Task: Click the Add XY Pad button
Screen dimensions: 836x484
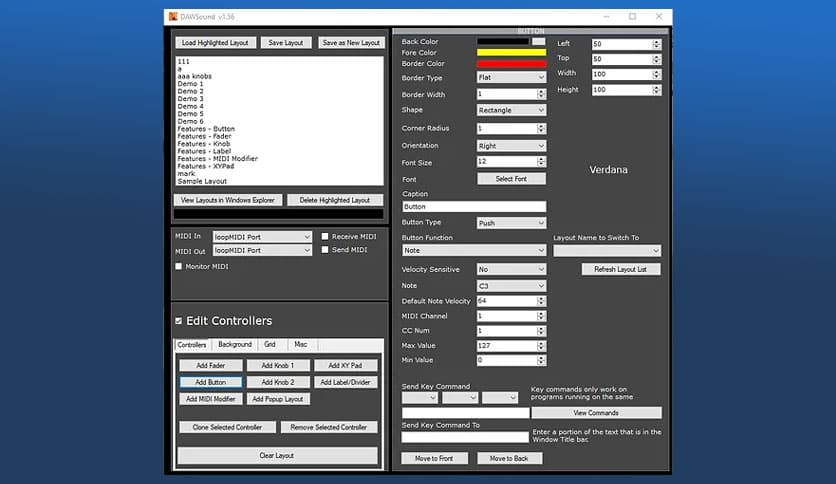Action: [345, 366]
